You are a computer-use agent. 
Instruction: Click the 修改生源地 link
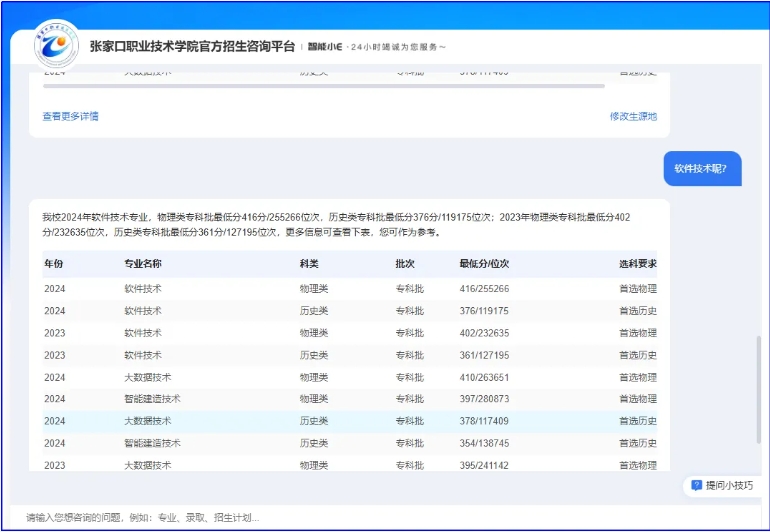[x=633, y=116]
